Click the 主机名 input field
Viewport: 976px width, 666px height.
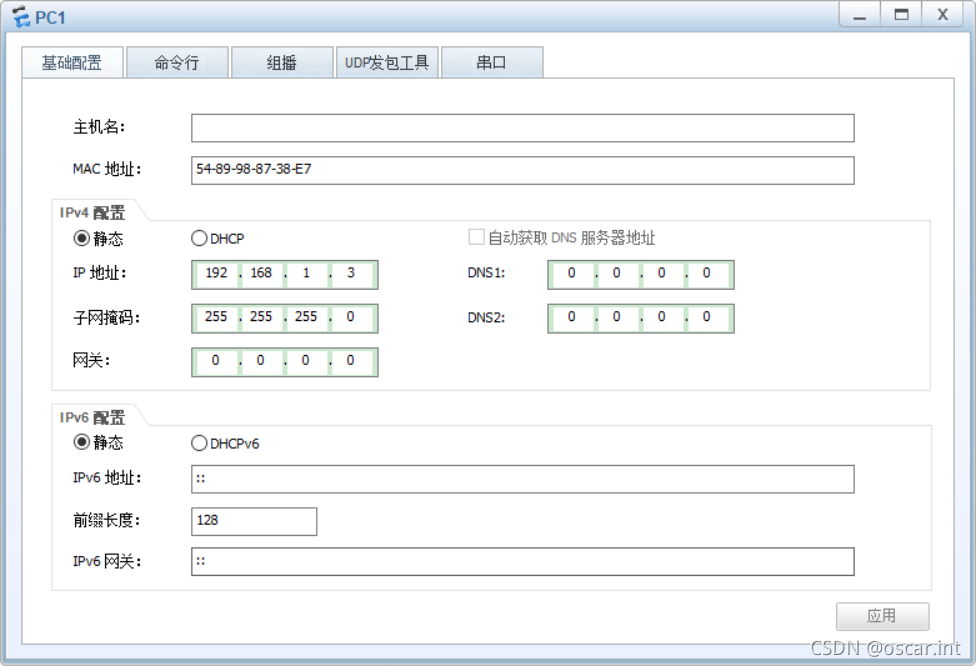pos(523,128)
